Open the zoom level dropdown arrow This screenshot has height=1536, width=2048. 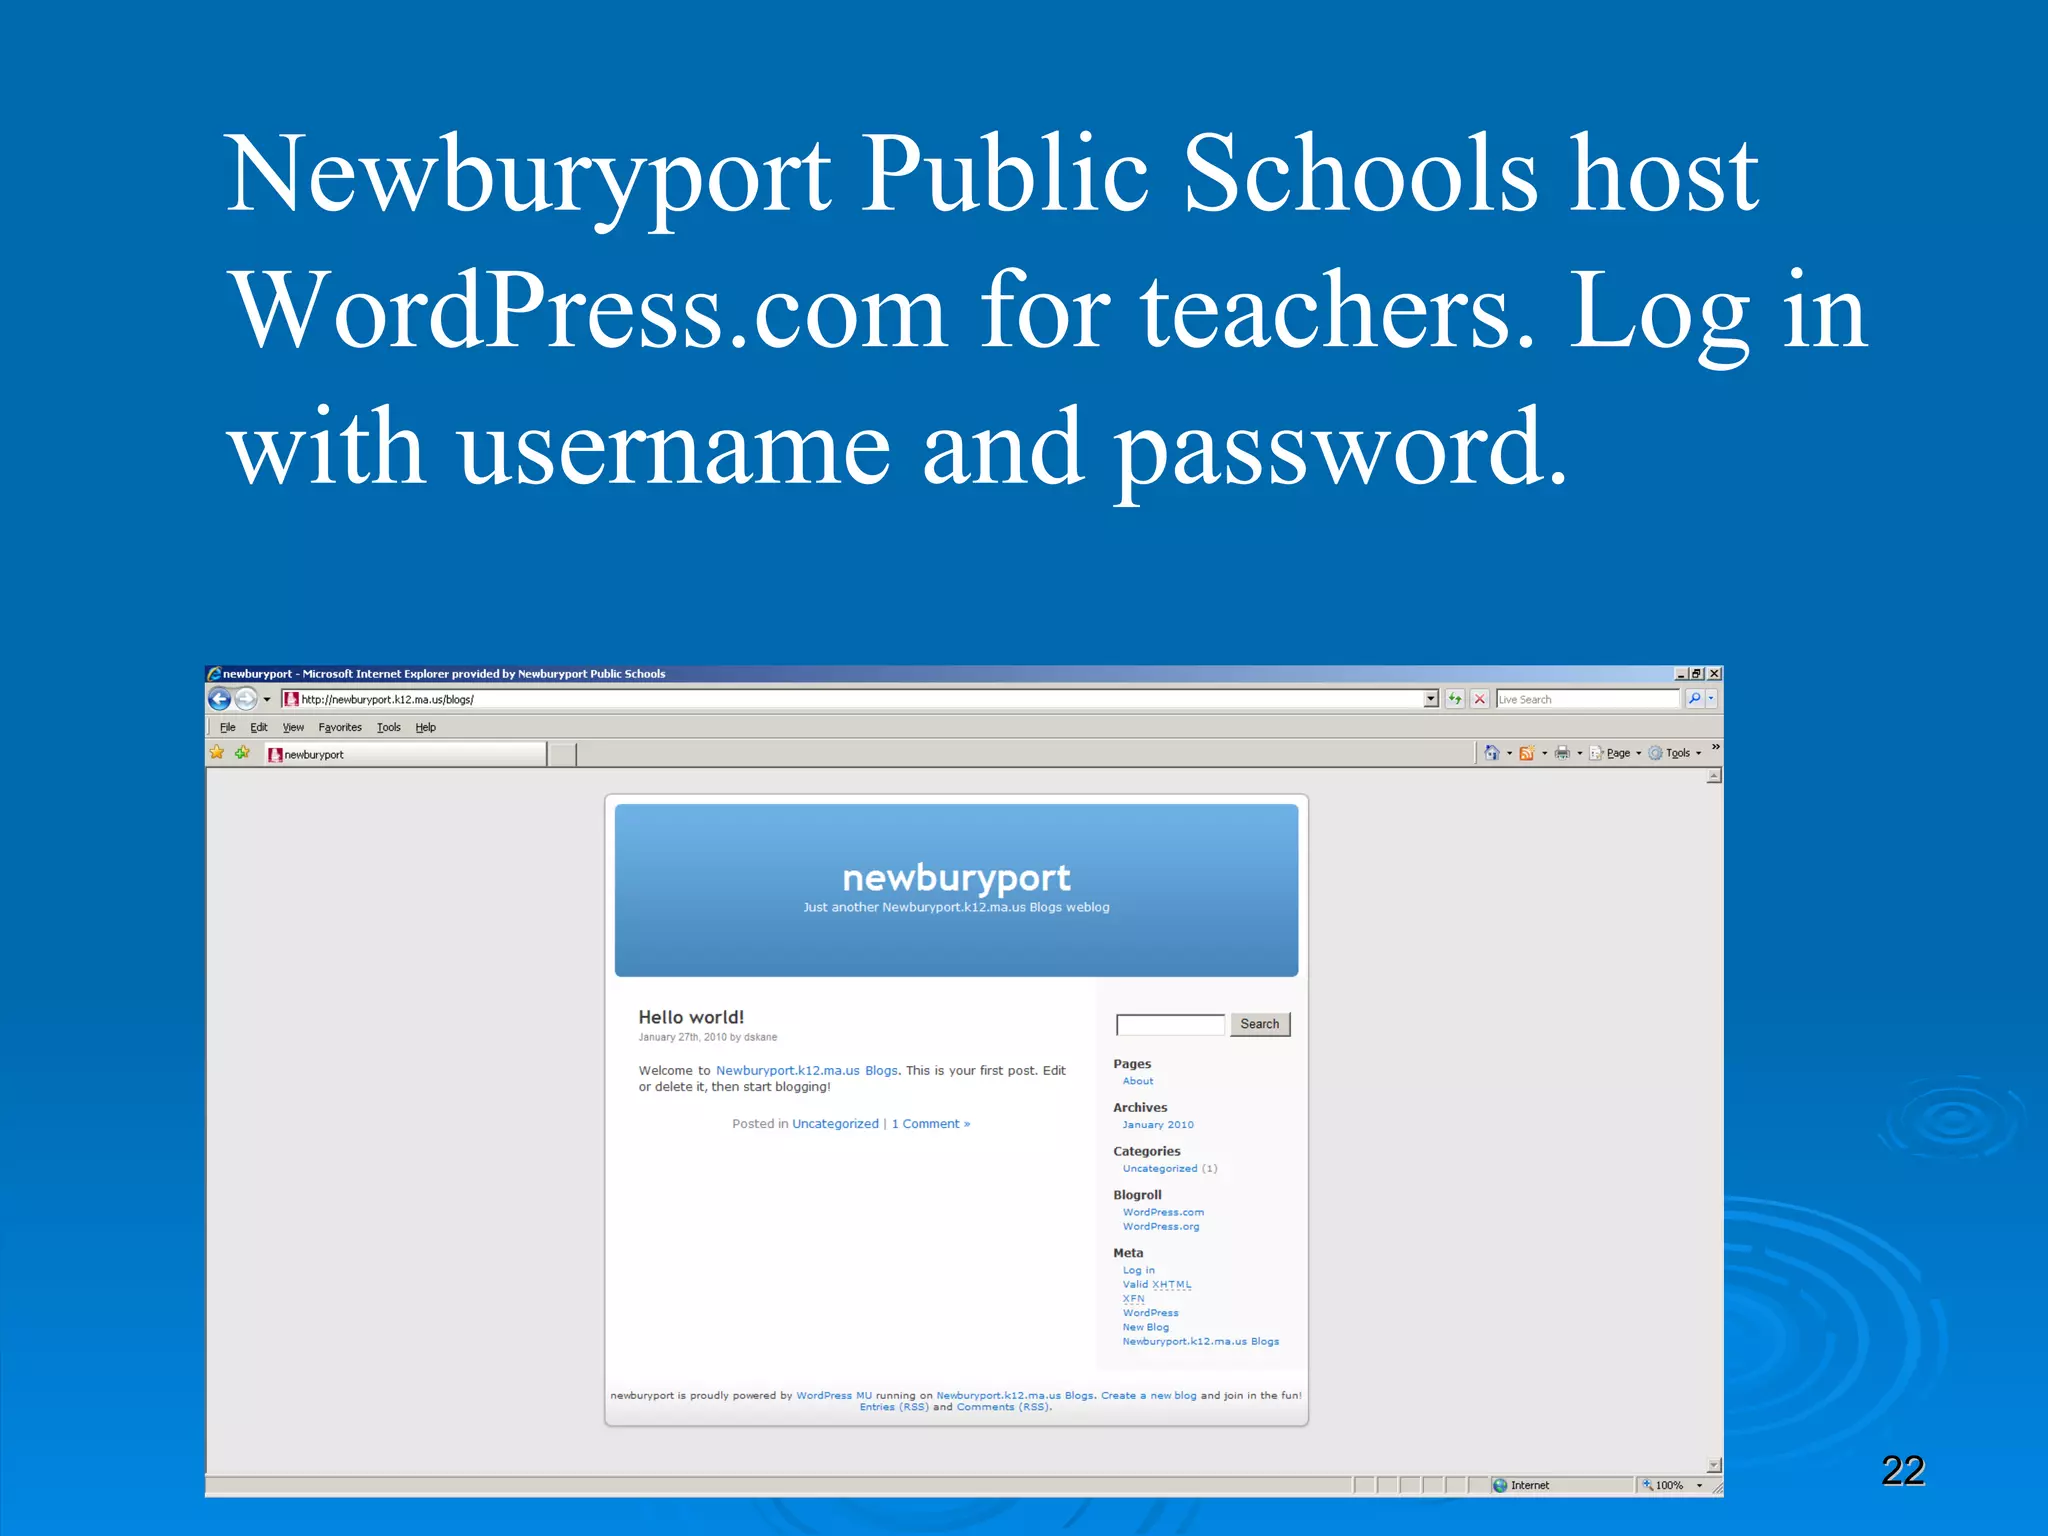click(1700, 1485)
